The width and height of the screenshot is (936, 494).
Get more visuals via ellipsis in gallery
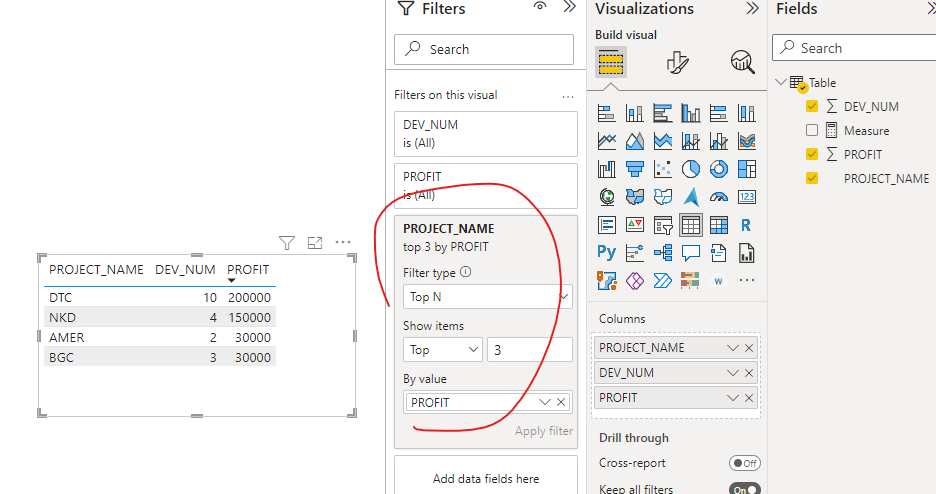pos(747,280)
